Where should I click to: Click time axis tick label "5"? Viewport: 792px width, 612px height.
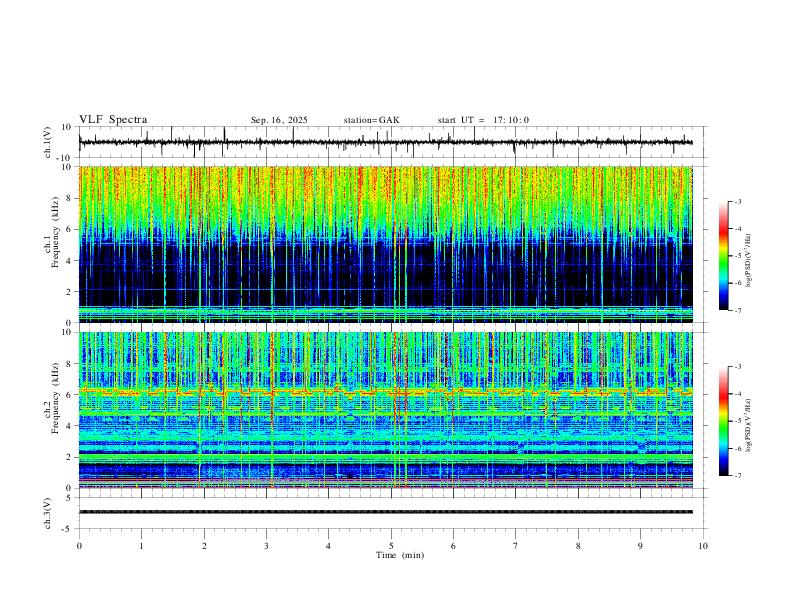point(391,546)
